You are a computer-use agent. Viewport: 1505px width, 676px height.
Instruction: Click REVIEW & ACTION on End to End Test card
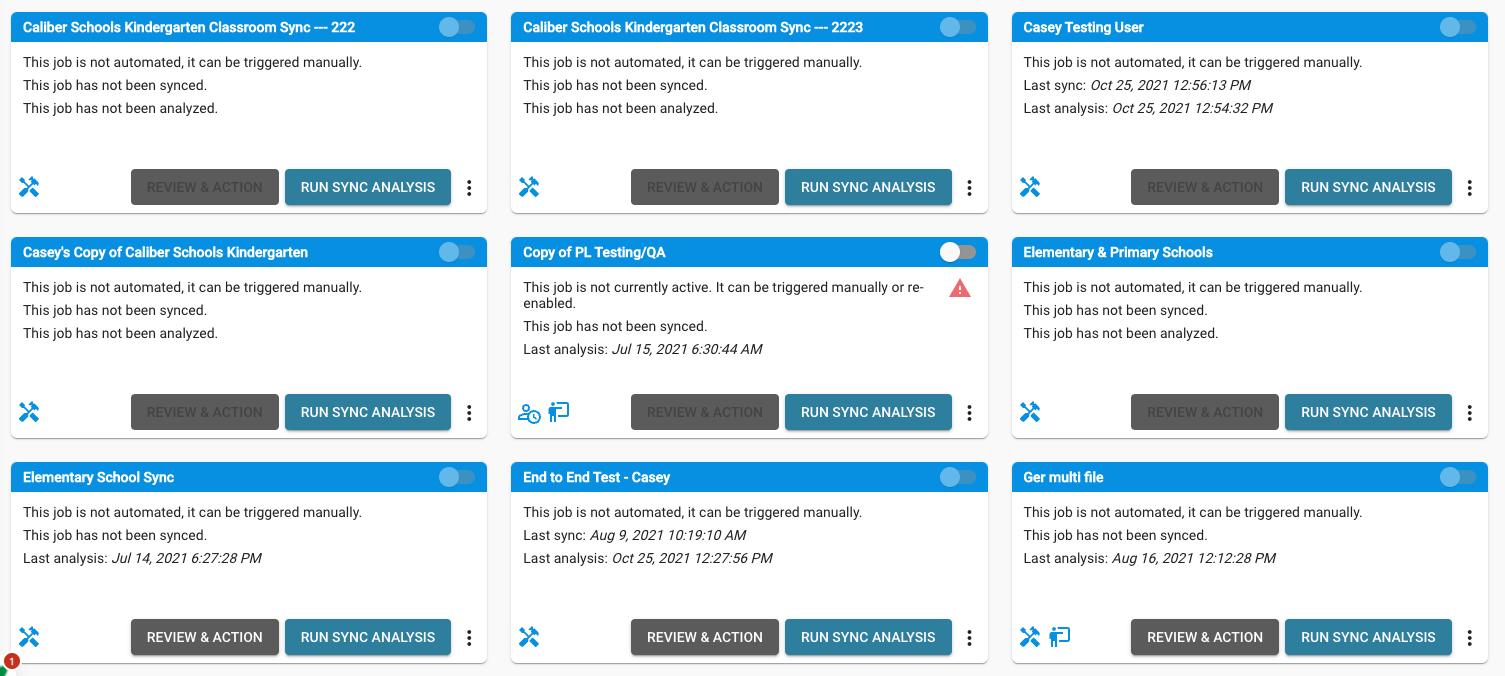coord(704,637)
